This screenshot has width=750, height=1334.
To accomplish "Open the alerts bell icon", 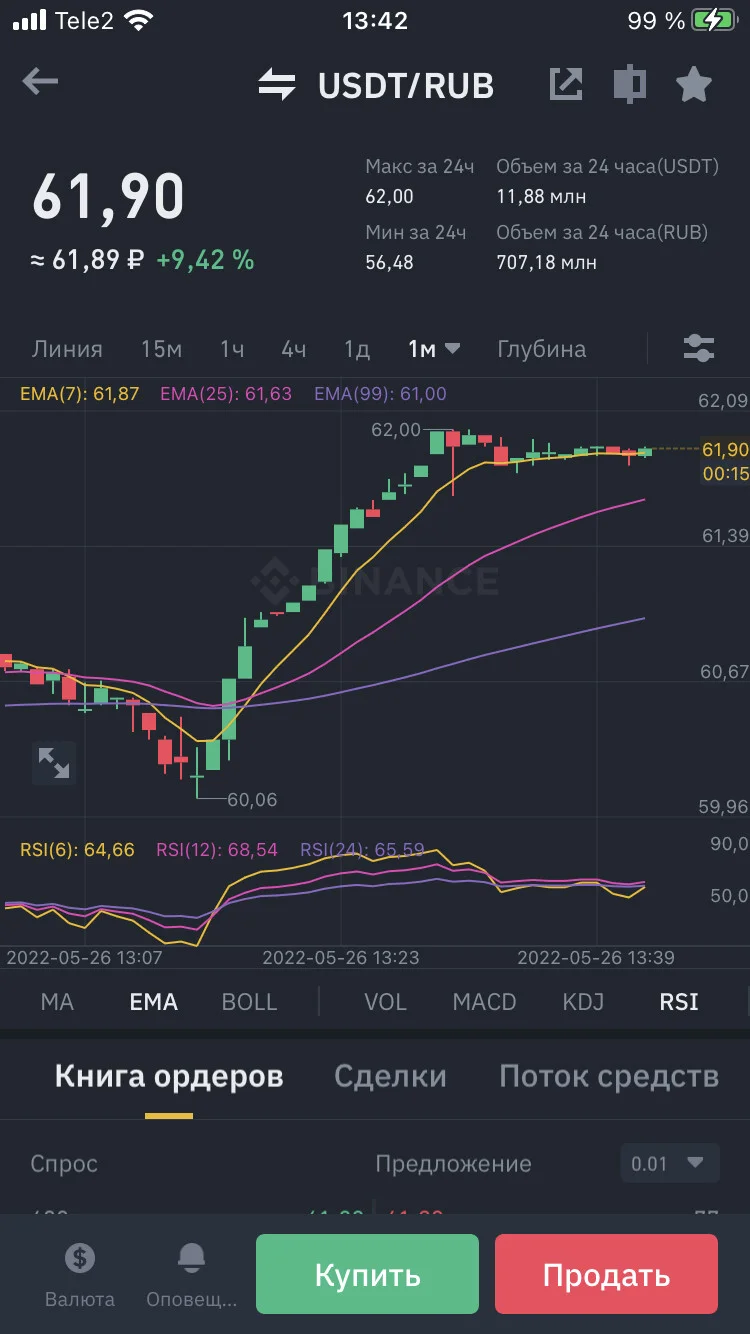I will (x=191, y=1258).
